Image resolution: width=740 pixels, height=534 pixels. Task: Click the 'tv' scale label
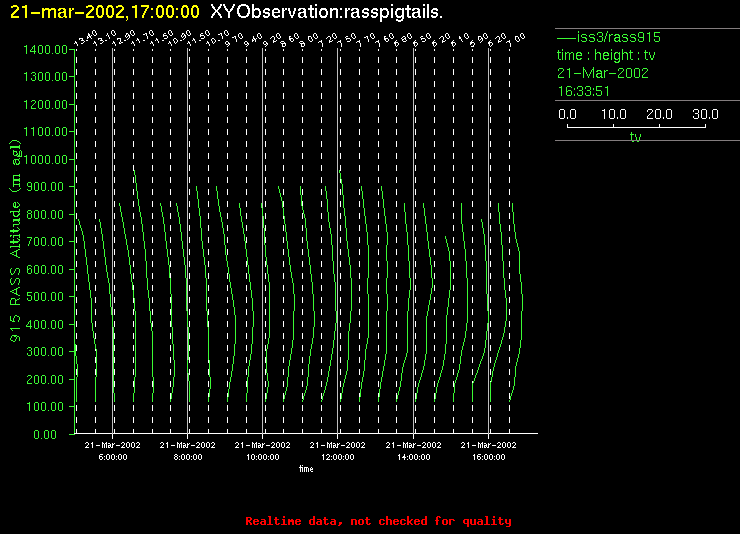click(635, 138)
